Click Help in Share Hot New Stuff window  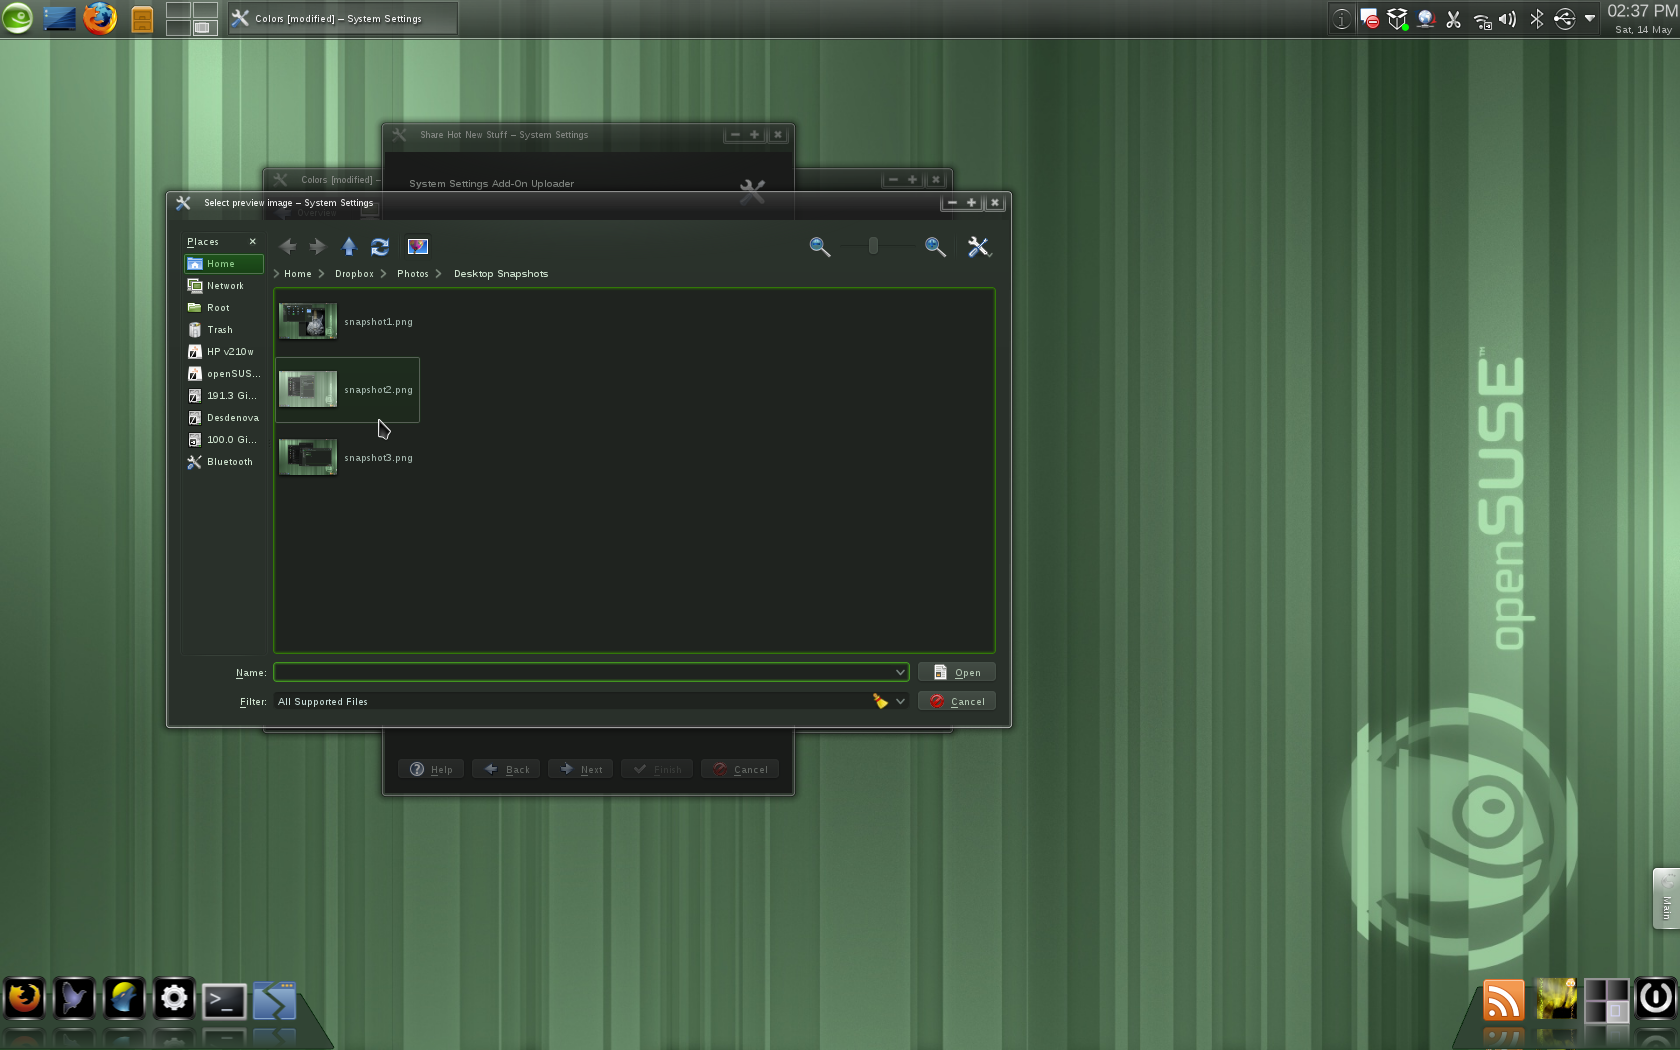[431, 769]
